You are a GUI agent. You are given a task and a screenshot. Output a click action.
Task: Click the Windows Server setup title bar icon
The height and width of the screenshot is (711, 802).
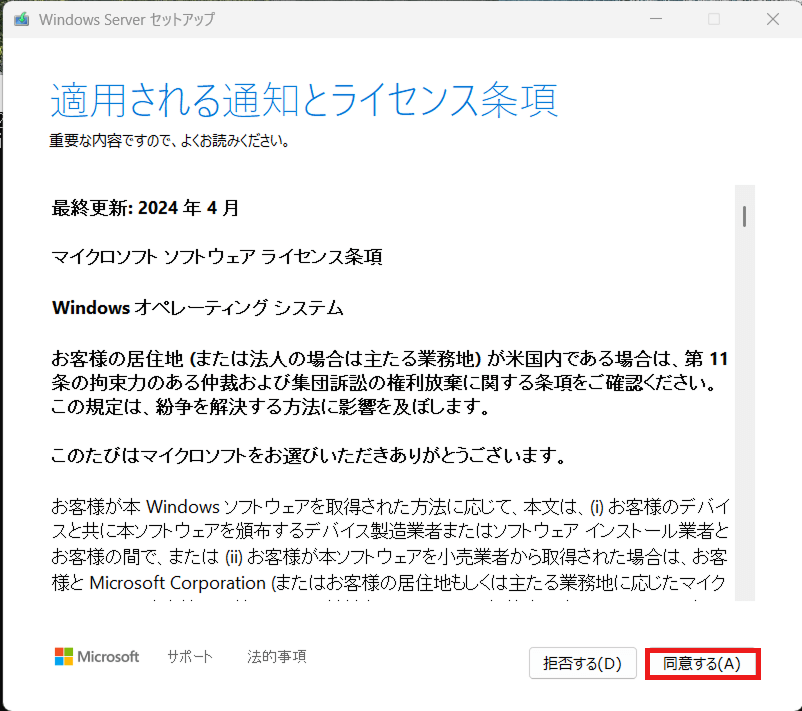click(21, 19)
